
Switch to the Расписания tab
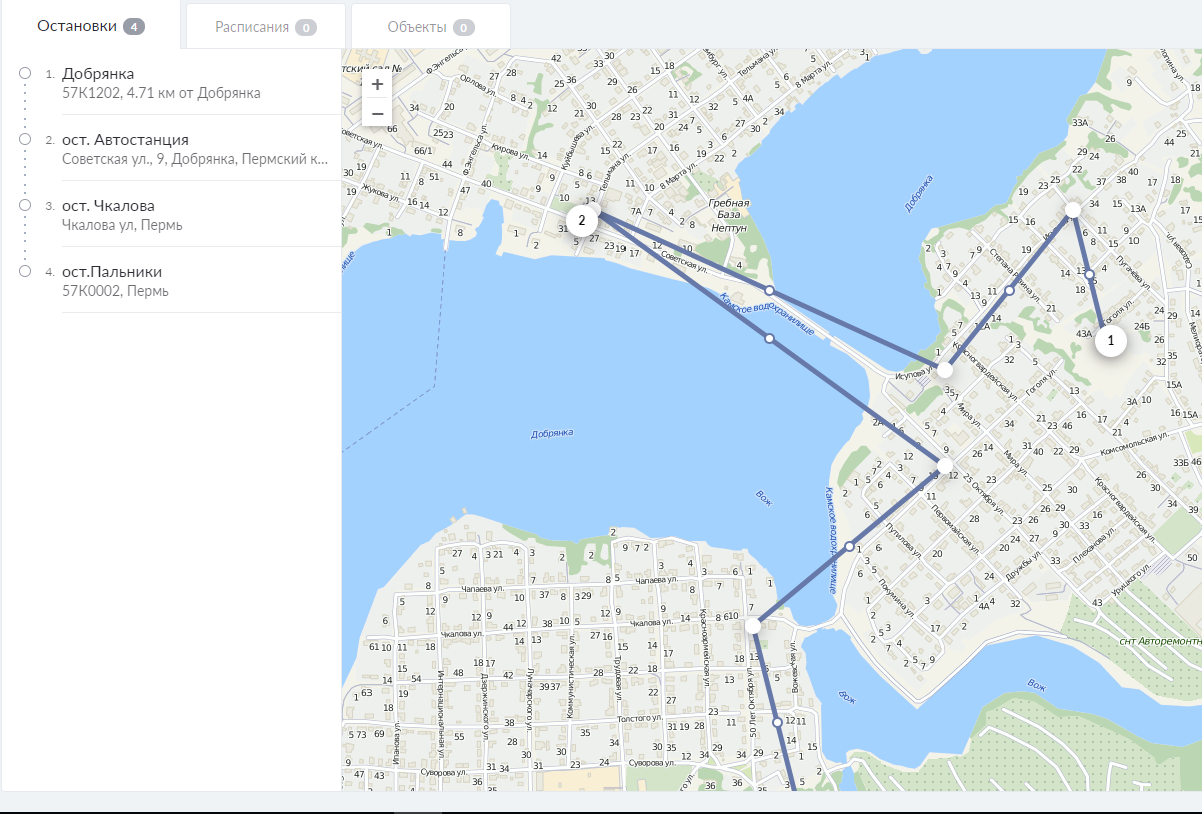point(252,27)
